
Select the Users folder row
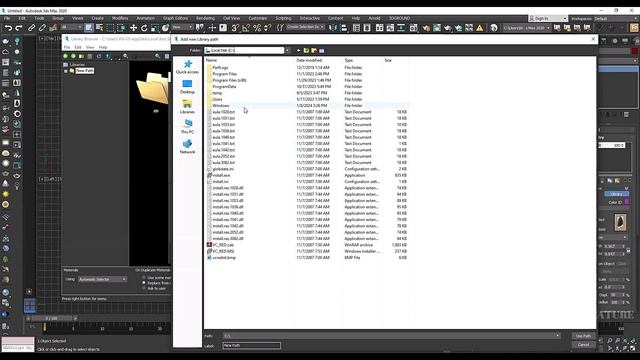pyautogui.click(x=307, y=99)
